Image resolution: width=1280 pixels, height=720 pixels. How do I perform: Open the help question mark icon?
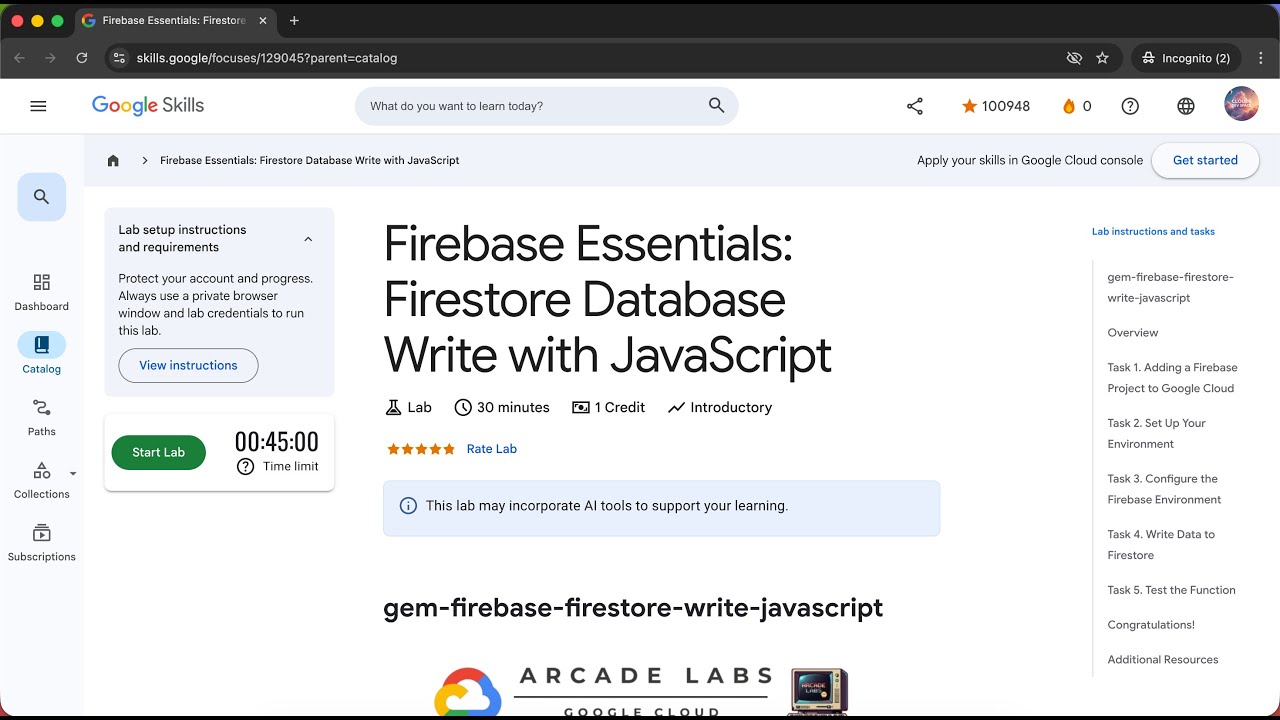pyautogui.click(x=1130, y=106)
